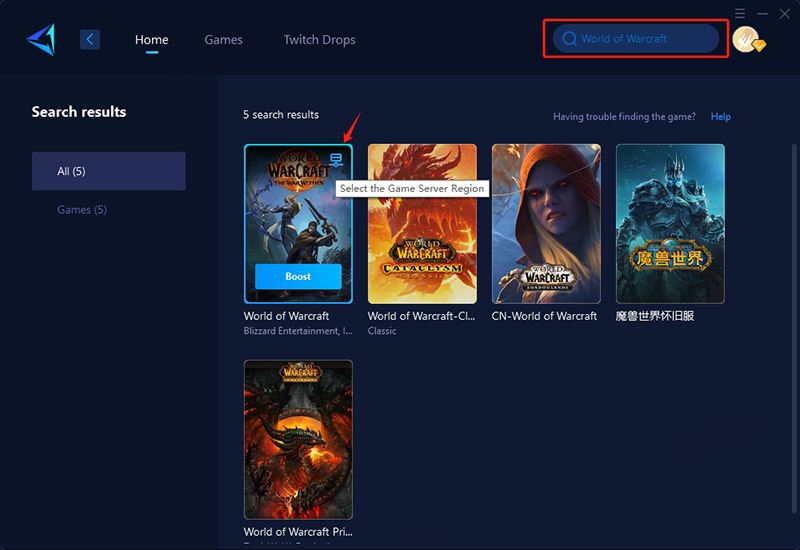Click the "魔兽世界怀旧服" title text
Image resolution: width=800 pixels, height=550 pixels.
[x=655, y=316]
